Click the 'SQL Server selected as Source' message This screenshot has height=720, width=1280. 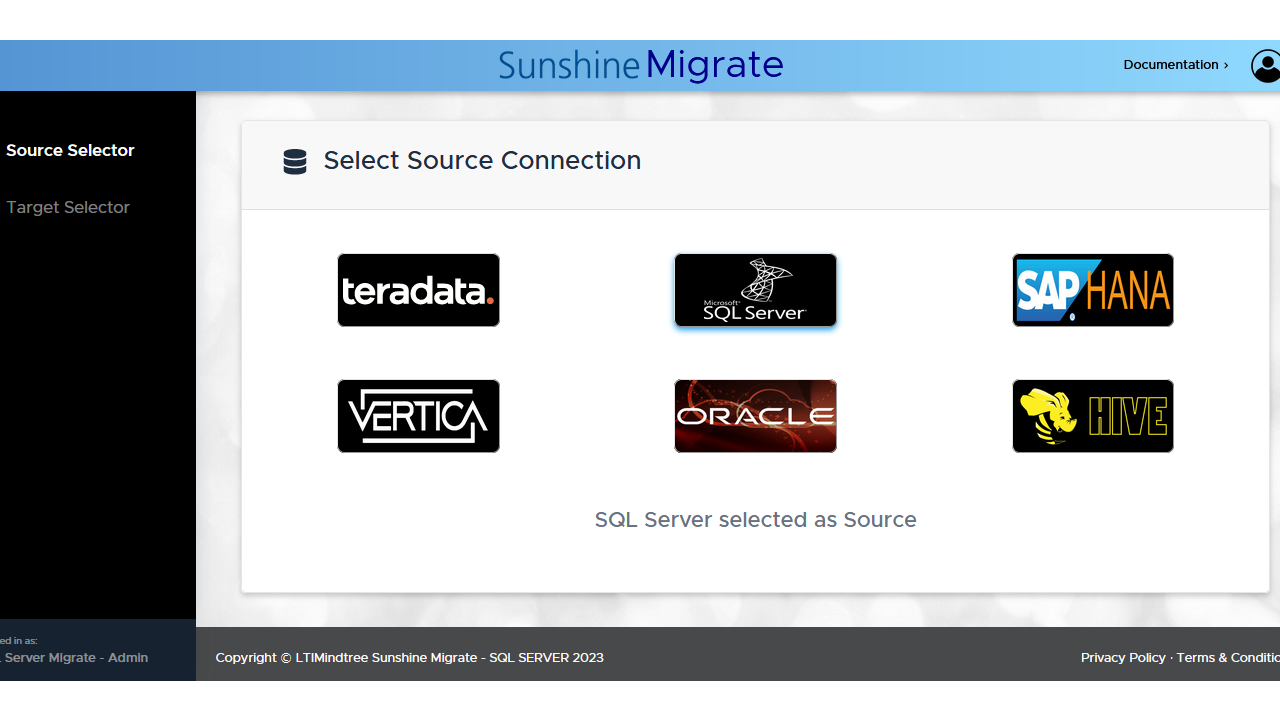tap(756, 520)
